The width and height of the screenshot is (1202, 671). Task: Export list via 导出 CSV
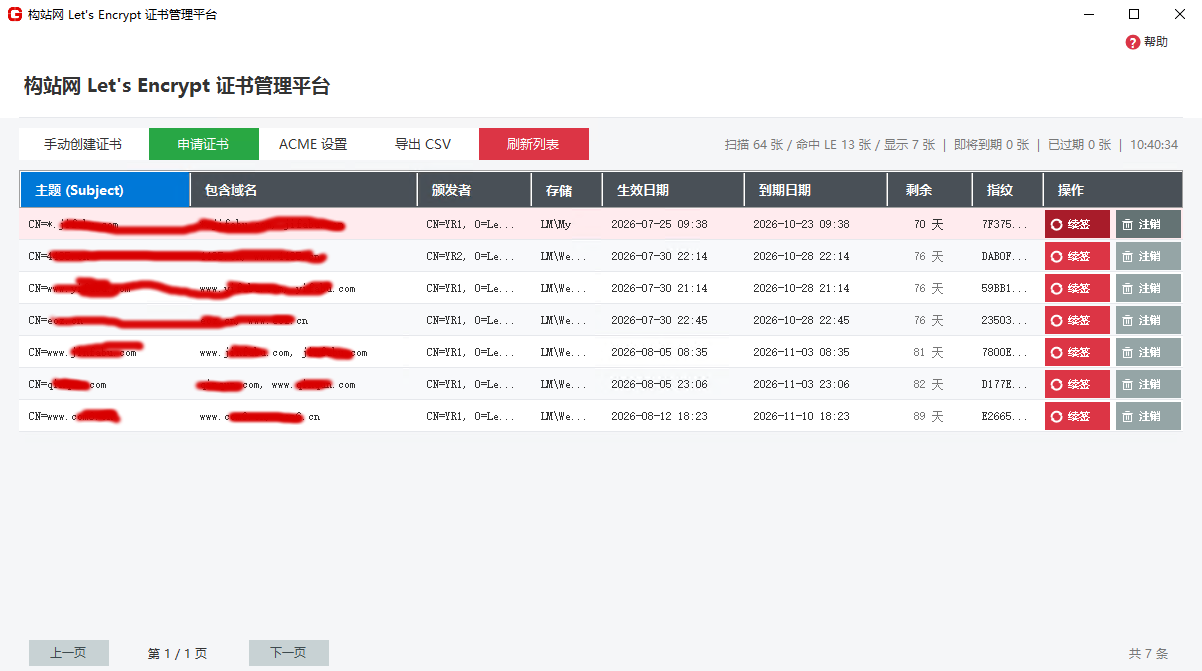(x=422, y=144)
